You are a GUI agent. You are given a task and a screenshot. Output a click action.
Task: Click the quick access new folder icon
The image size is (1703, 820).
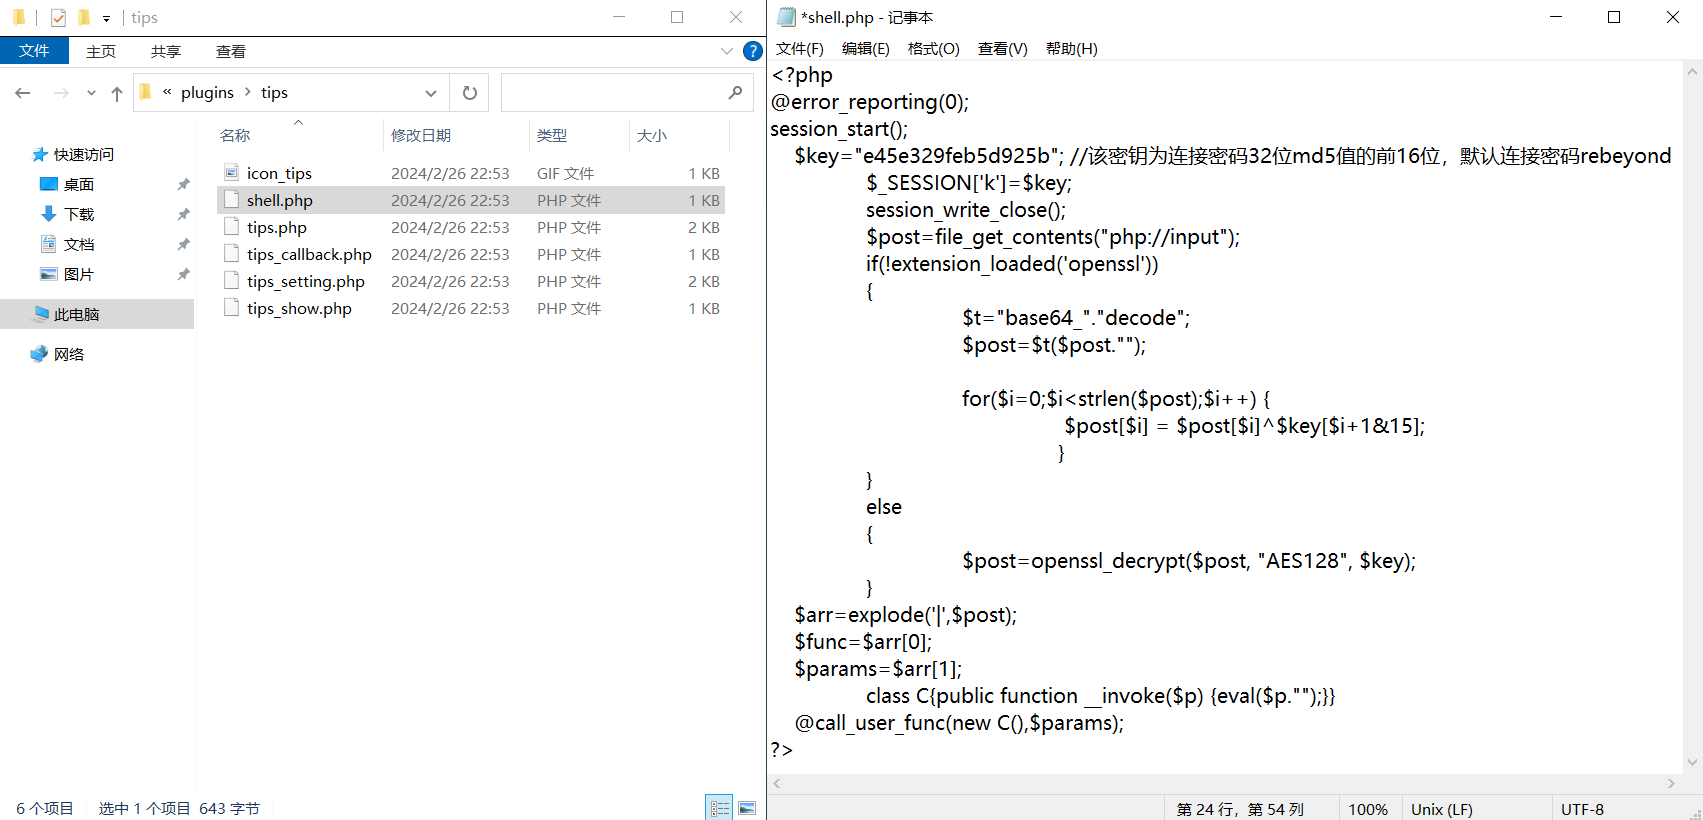[84, 17]
